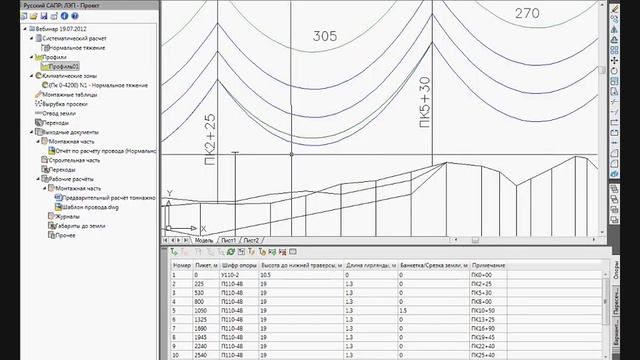
Task: Select the Scale tool in right toolbar
Action: tap(614, 81)
